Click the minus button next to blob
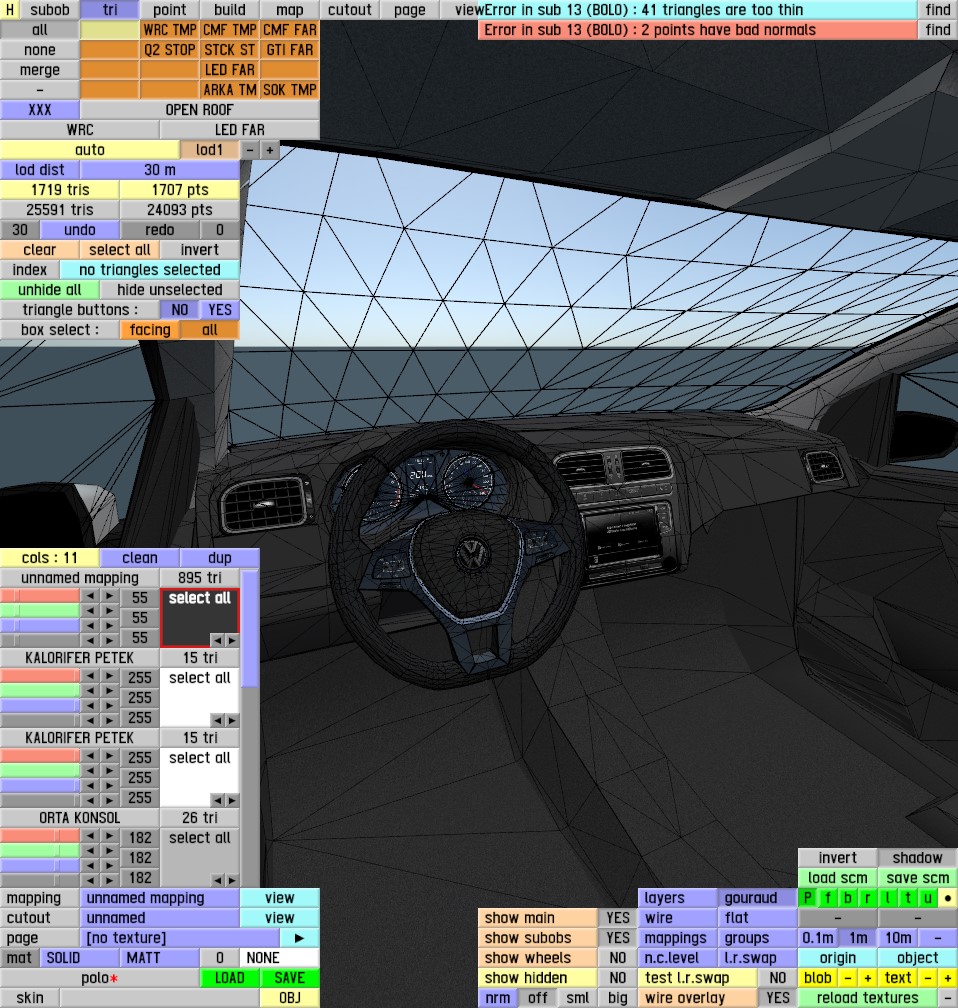Image resolution: width=958 pixels, height=1008 pixels. tap(847, 978)
